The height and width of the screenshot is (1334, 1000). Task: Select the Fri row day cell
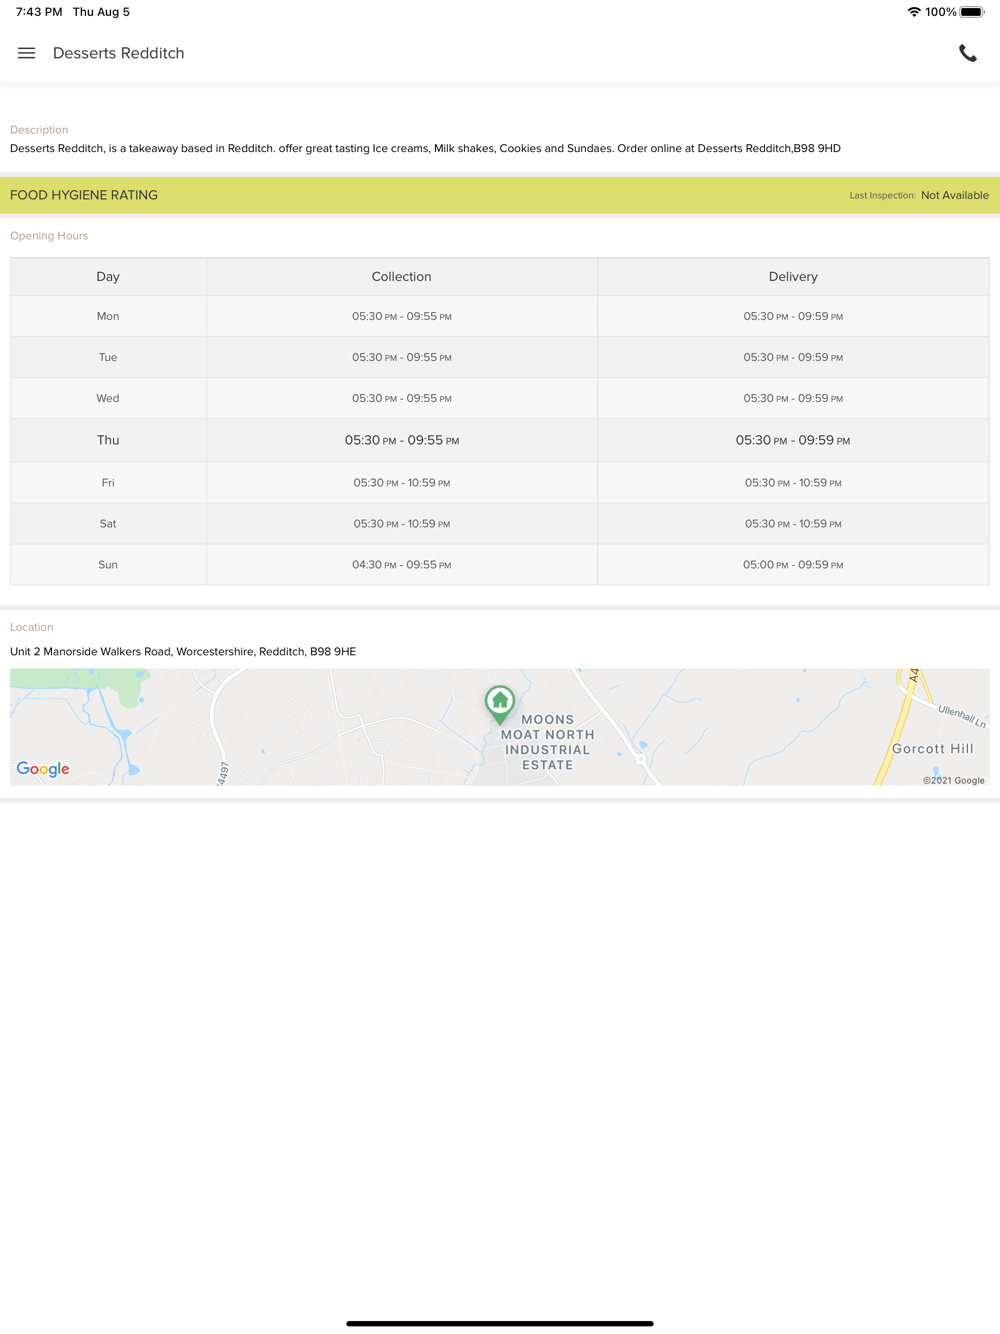108,482
